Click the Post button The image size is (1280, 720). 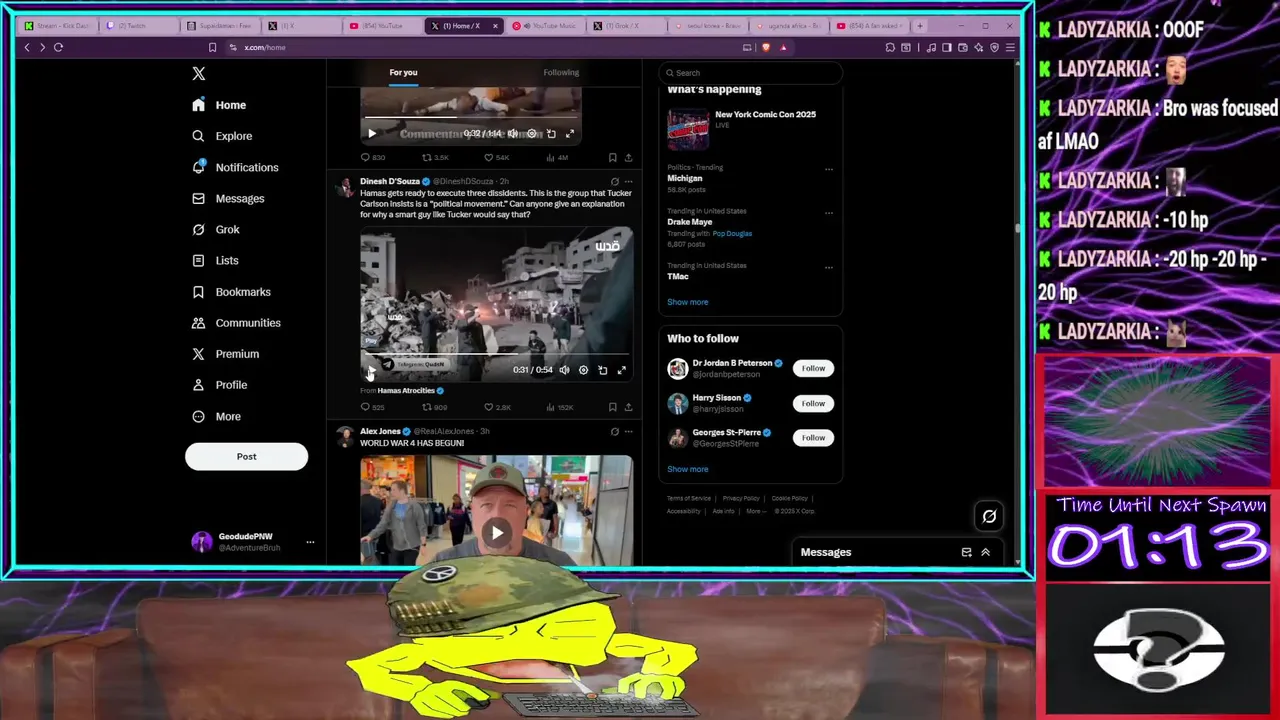[x=246, y=456]
